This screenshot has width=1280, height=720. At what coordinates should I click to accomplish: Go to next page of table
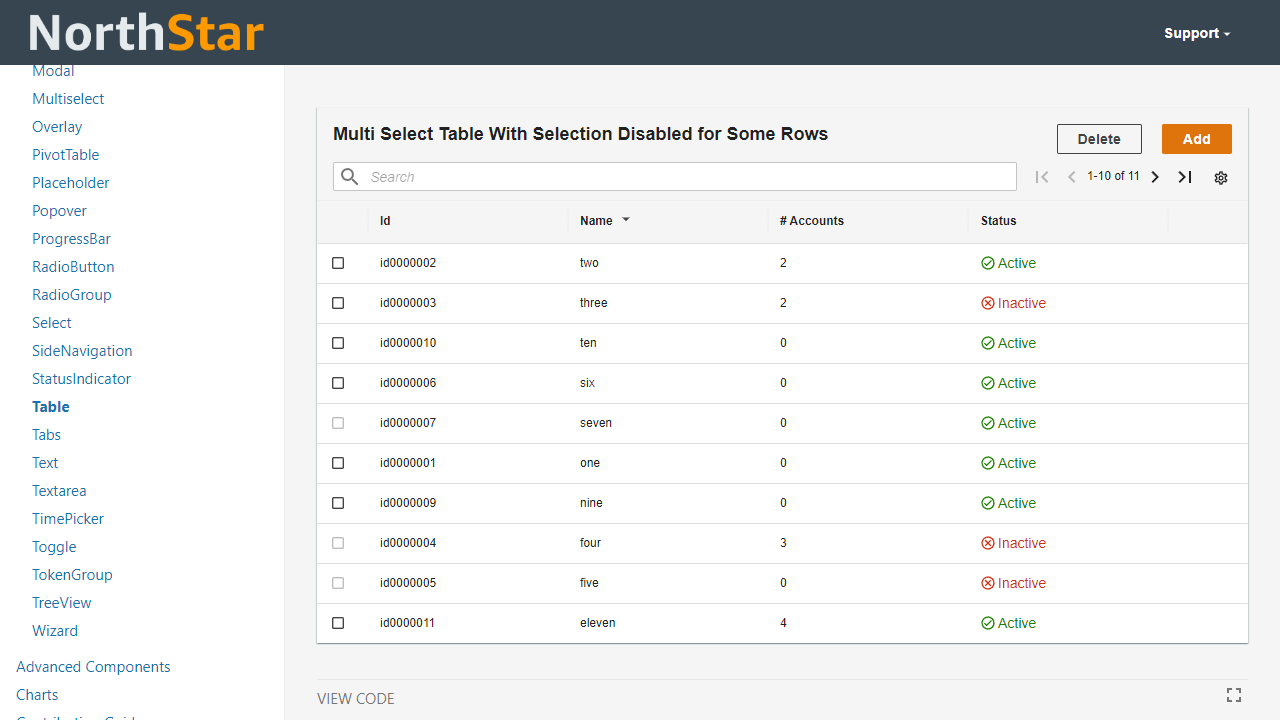[1155, 177]
